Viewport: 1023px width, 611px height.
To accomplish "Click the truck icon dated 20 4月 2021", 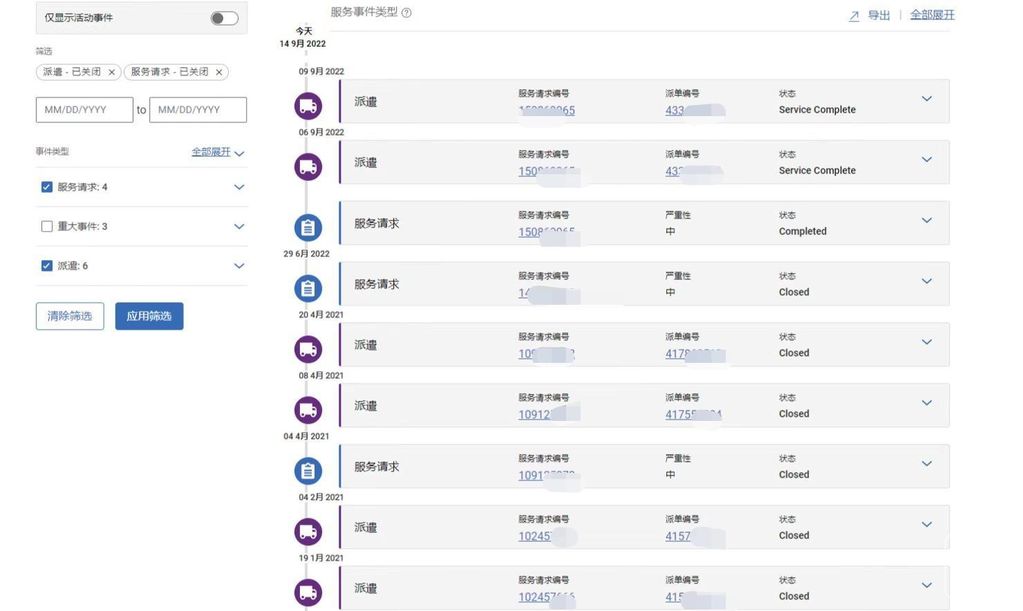I will [308, 349].
